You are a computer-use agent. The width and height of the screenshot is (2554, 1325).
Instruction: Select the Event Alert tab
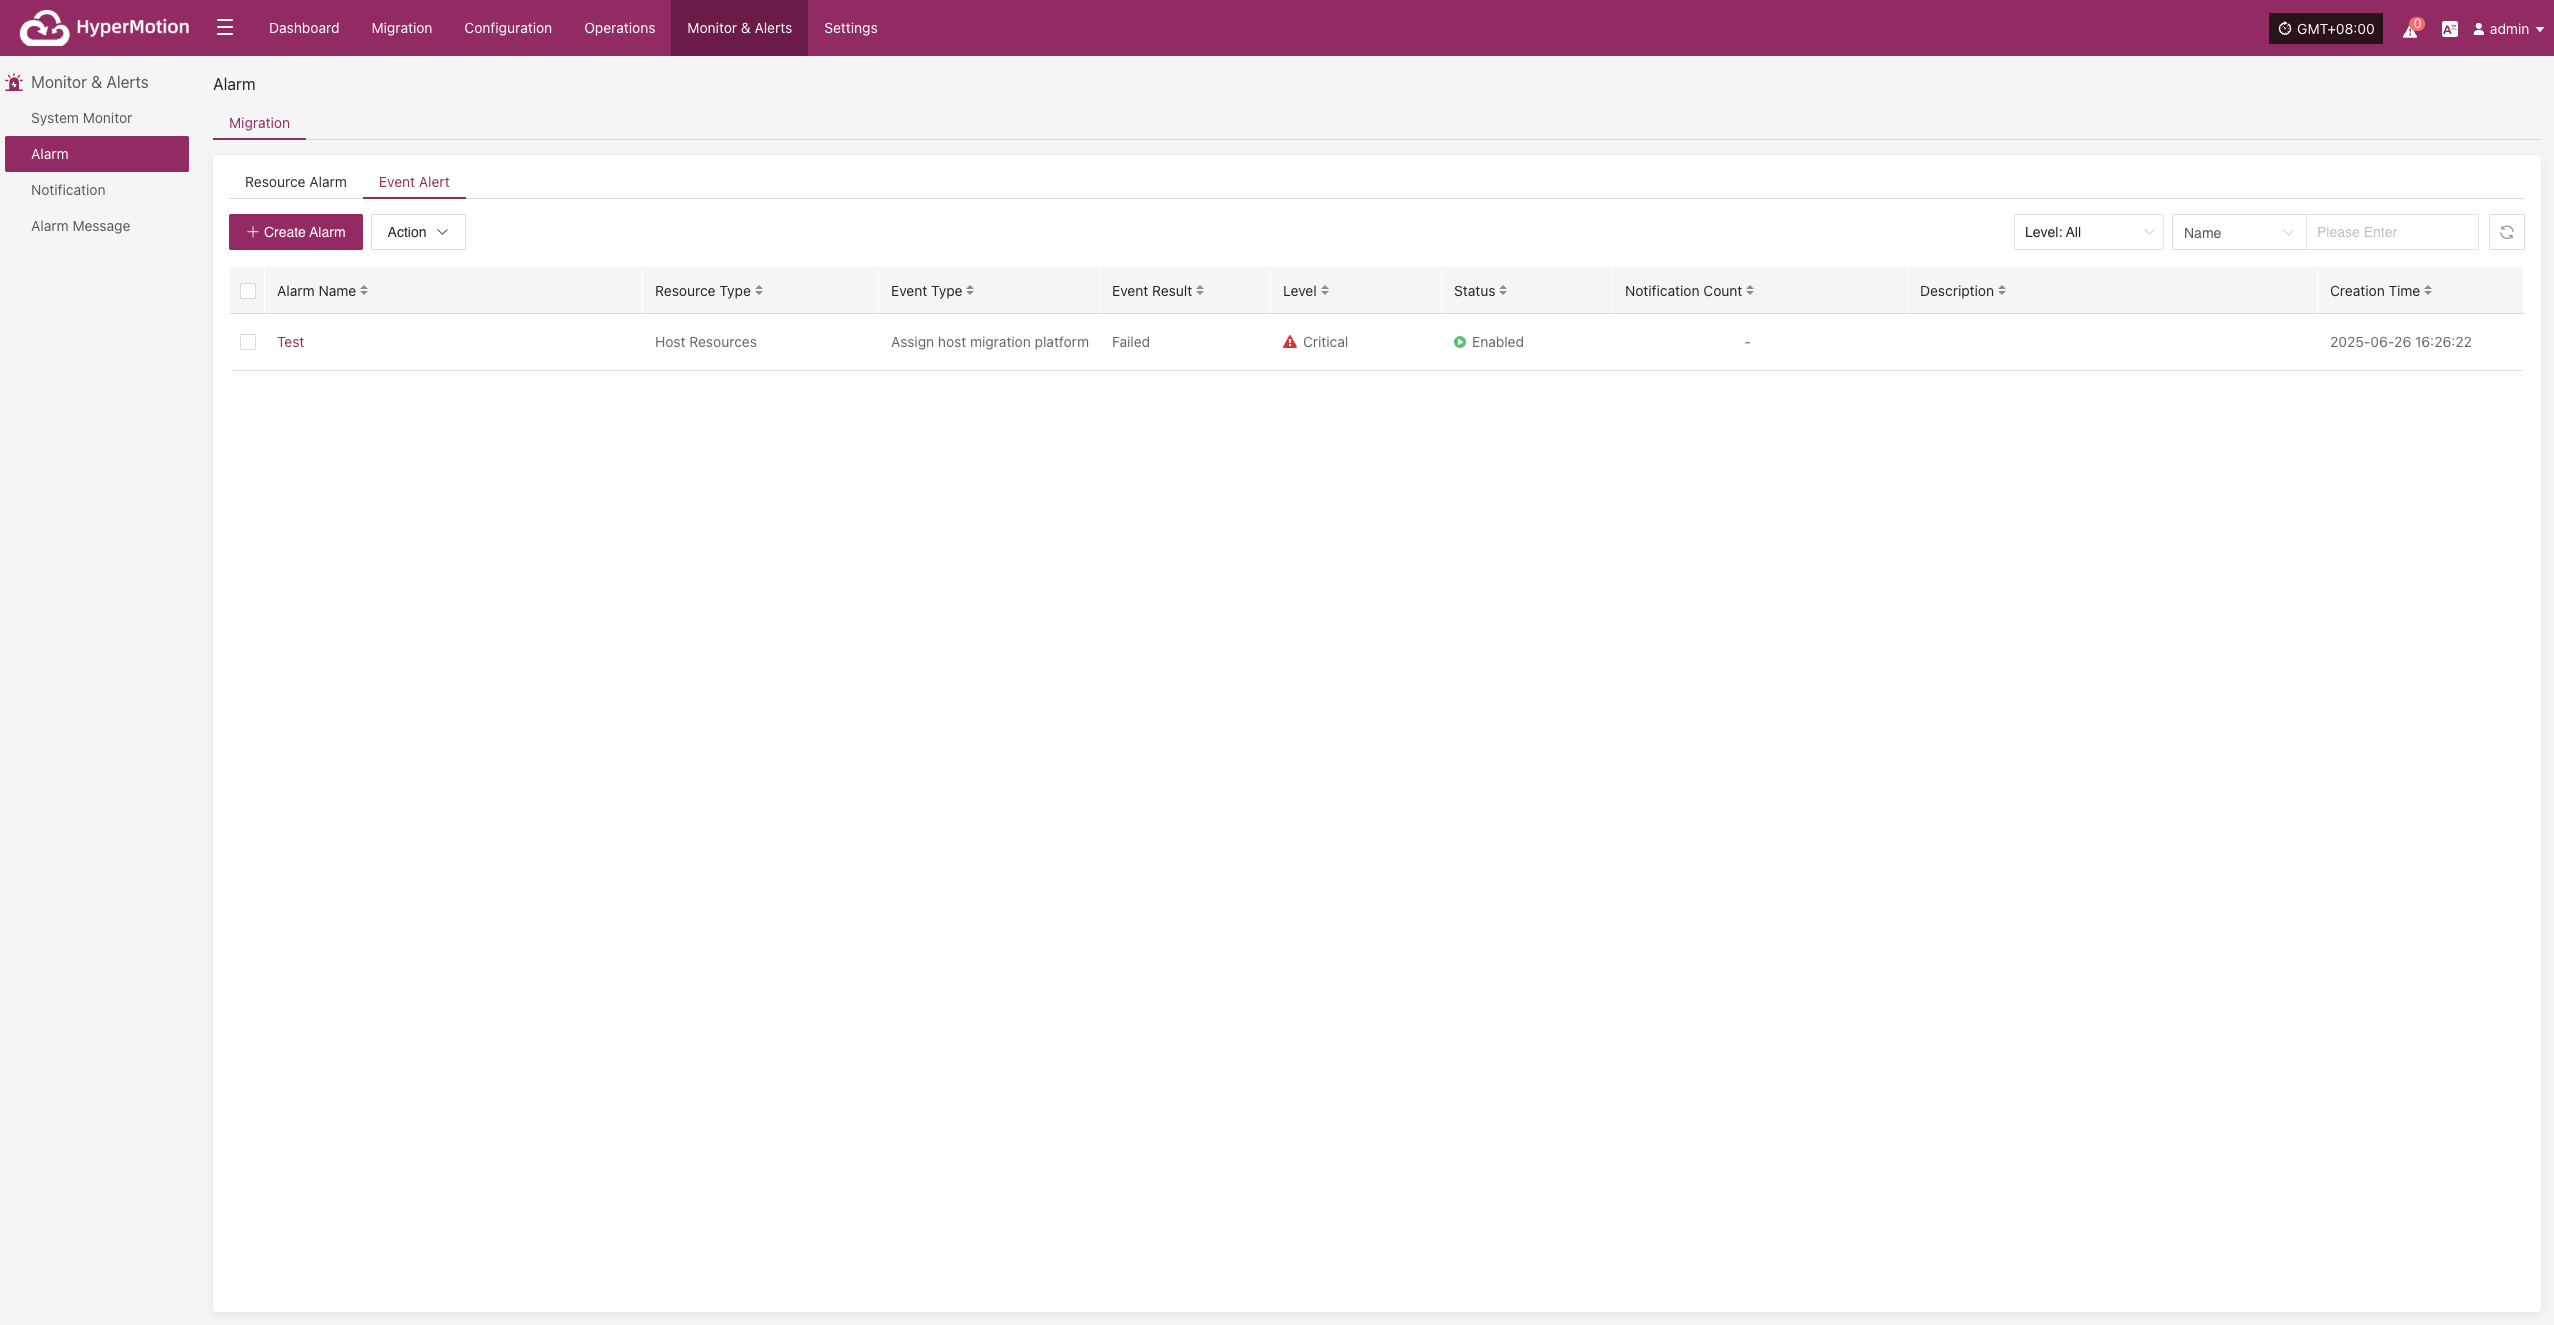[414, 182]
